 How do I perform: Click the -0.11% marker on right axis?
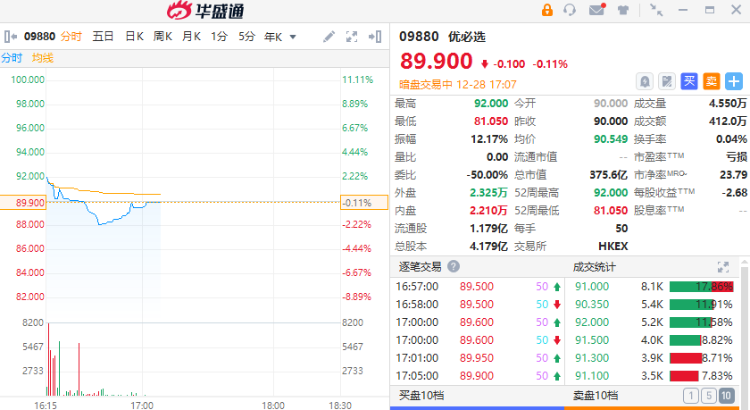click(364, 202)
